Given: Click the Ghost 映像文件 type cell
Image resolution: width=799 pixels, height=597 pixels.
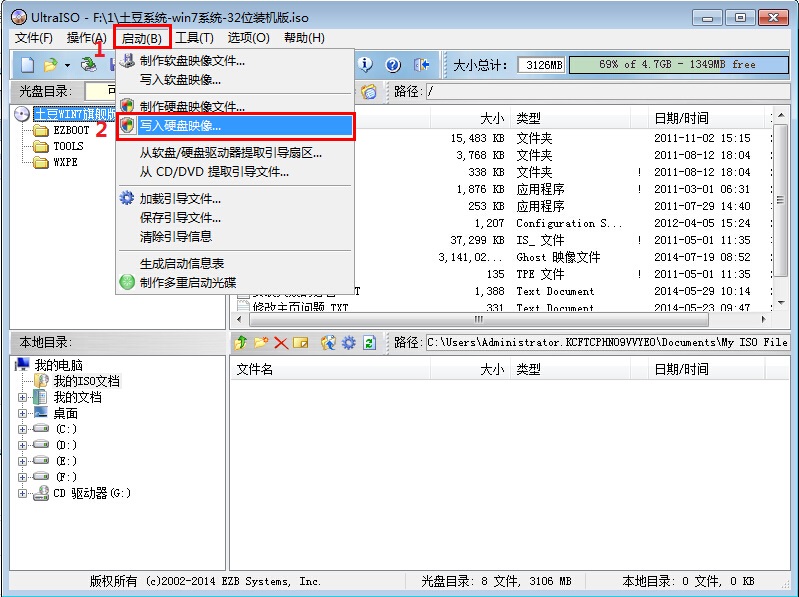Looking at the screenshot, I should tap(558, 257).
